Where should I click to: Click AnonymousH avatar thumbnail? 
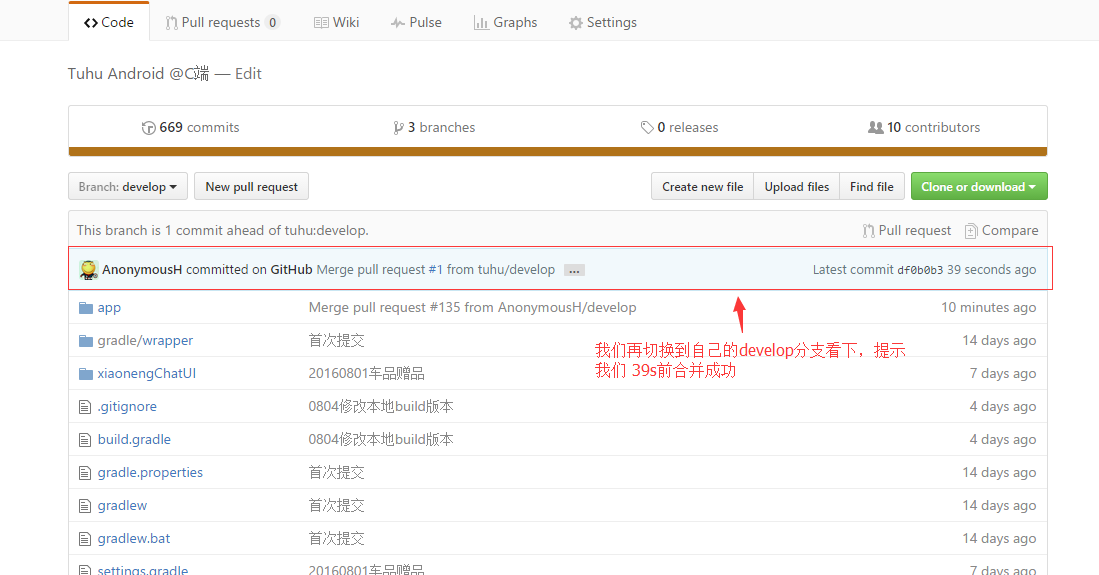point(88,270)
